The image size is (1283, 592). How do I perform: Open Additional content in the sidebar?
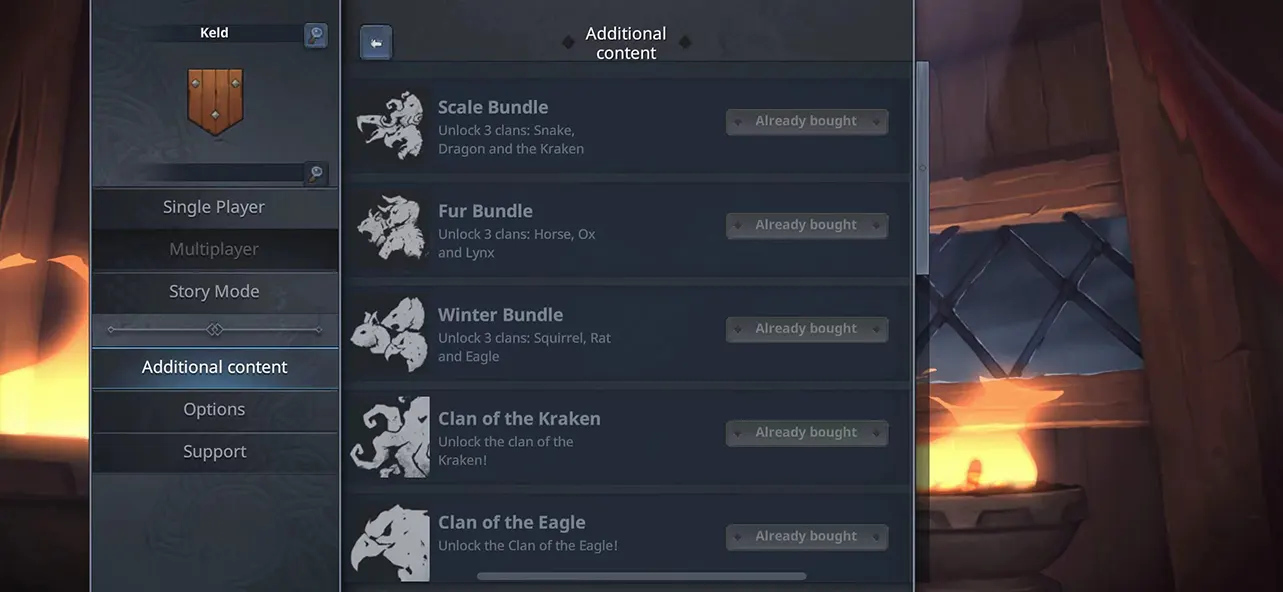[x=214, y=367]
